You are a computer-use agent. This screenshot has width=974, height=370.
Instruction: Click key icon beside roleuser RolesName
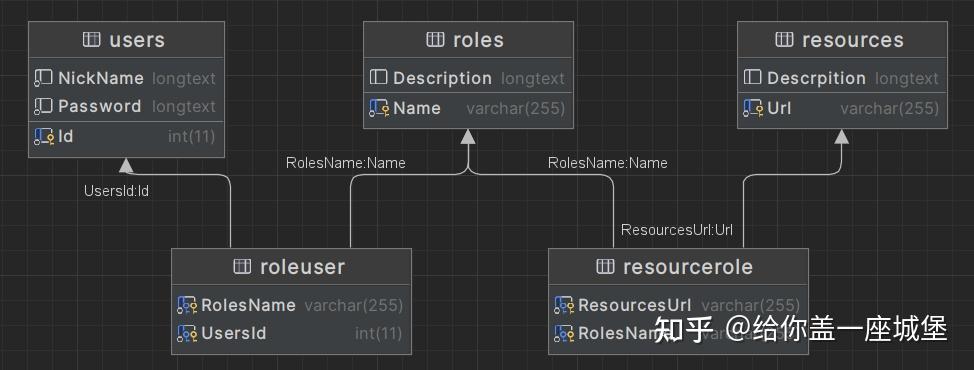pyautogui.click(x=187, y=305)
